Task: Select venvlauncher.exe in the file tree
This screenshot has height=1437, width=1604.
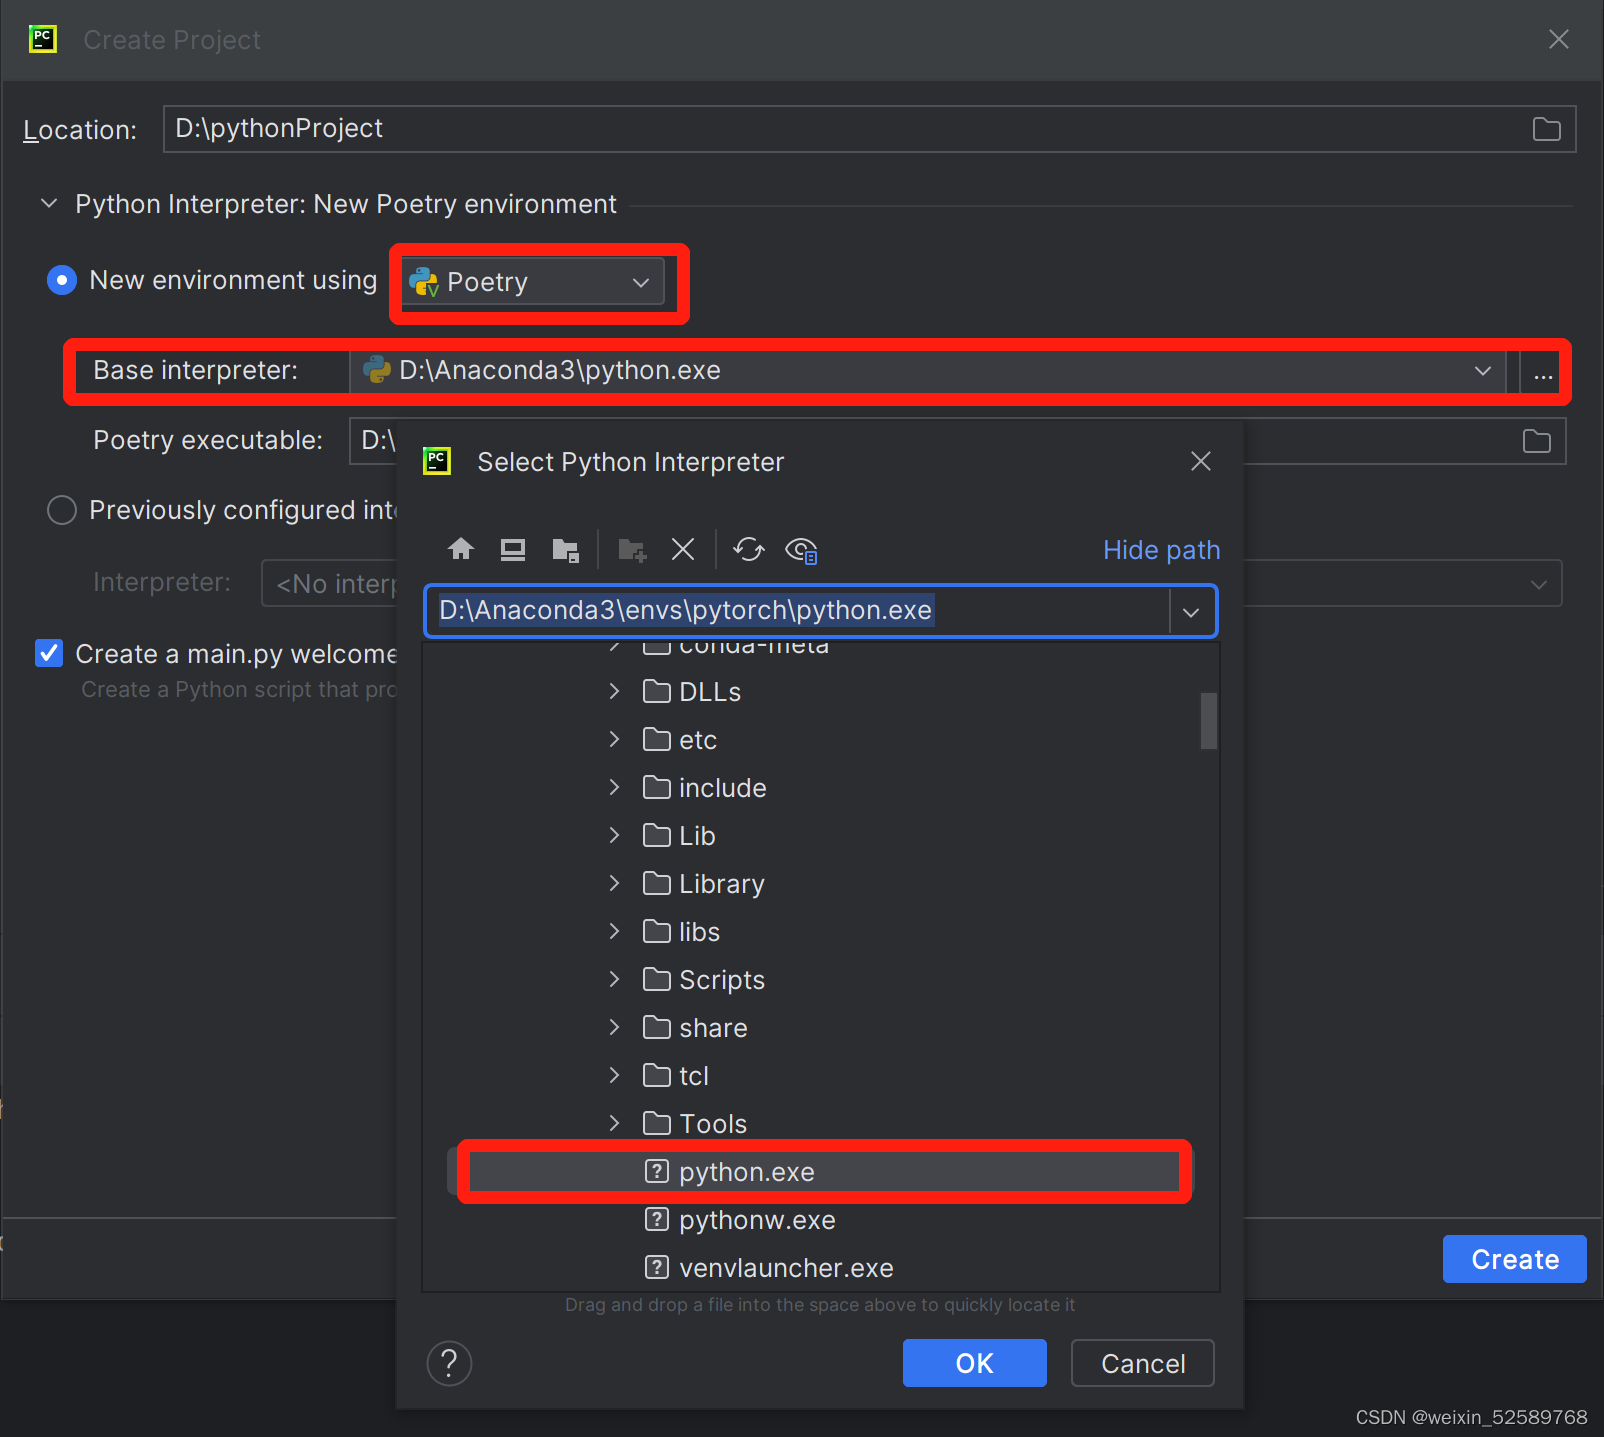Action: [x=822, y=1267]
